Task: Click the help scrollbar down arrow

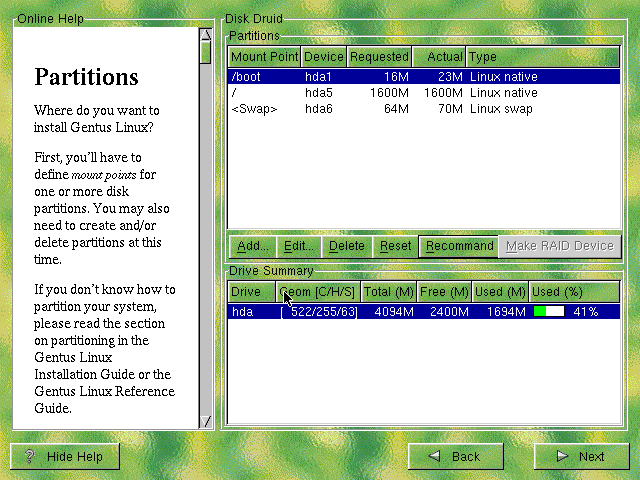Action: 206,421
